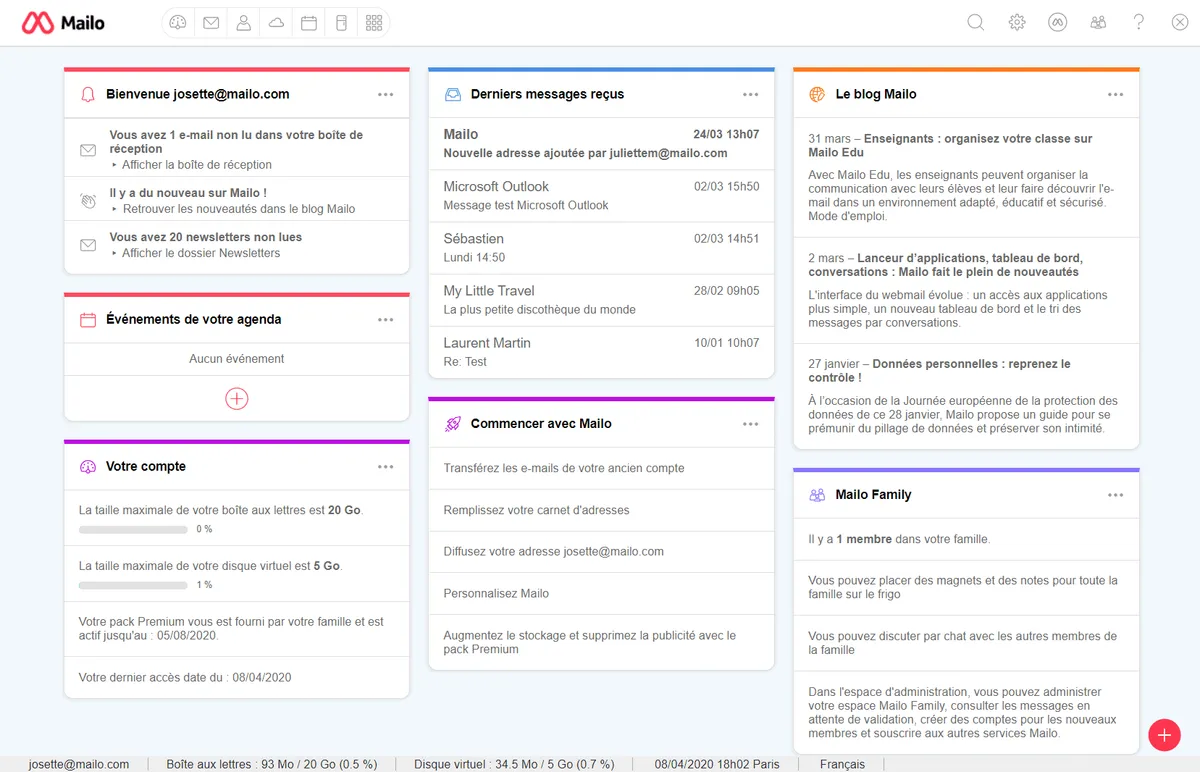Viewport: 1200px width, 772px height.
Task: Click the Mailo logo
Action: point(63,22)
